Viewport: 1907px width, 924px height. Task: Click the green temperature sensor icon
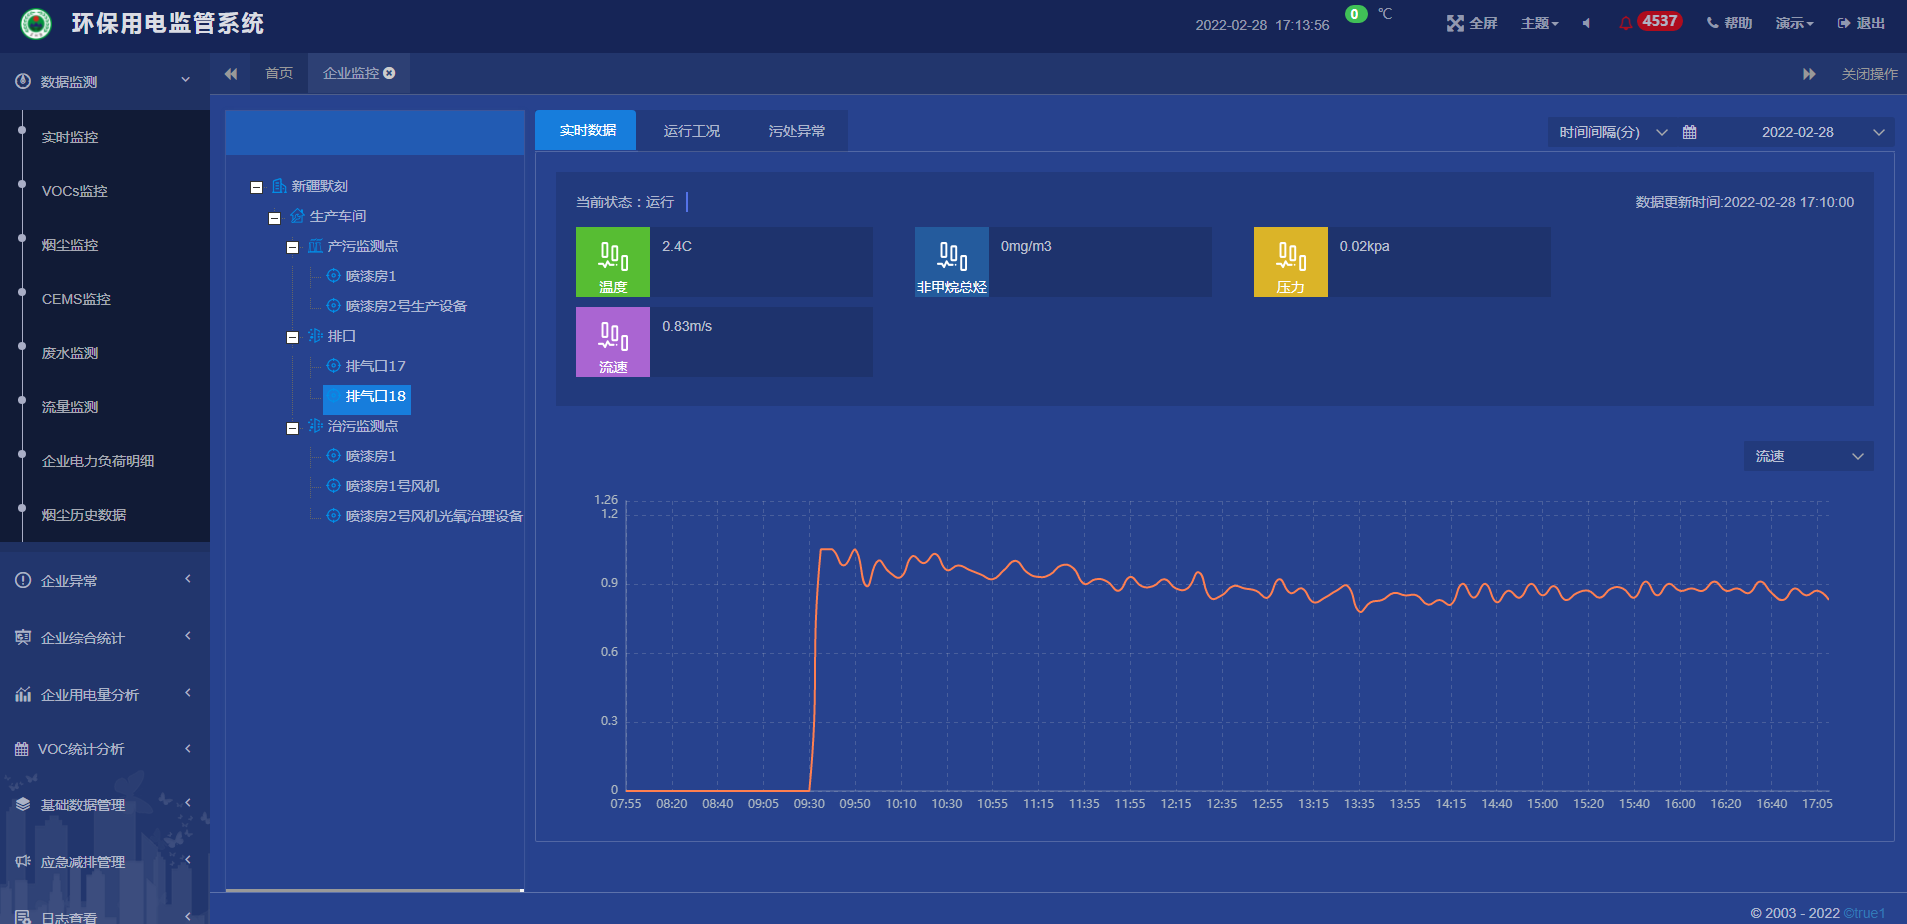pyautogui.click(x=613, y=257)
